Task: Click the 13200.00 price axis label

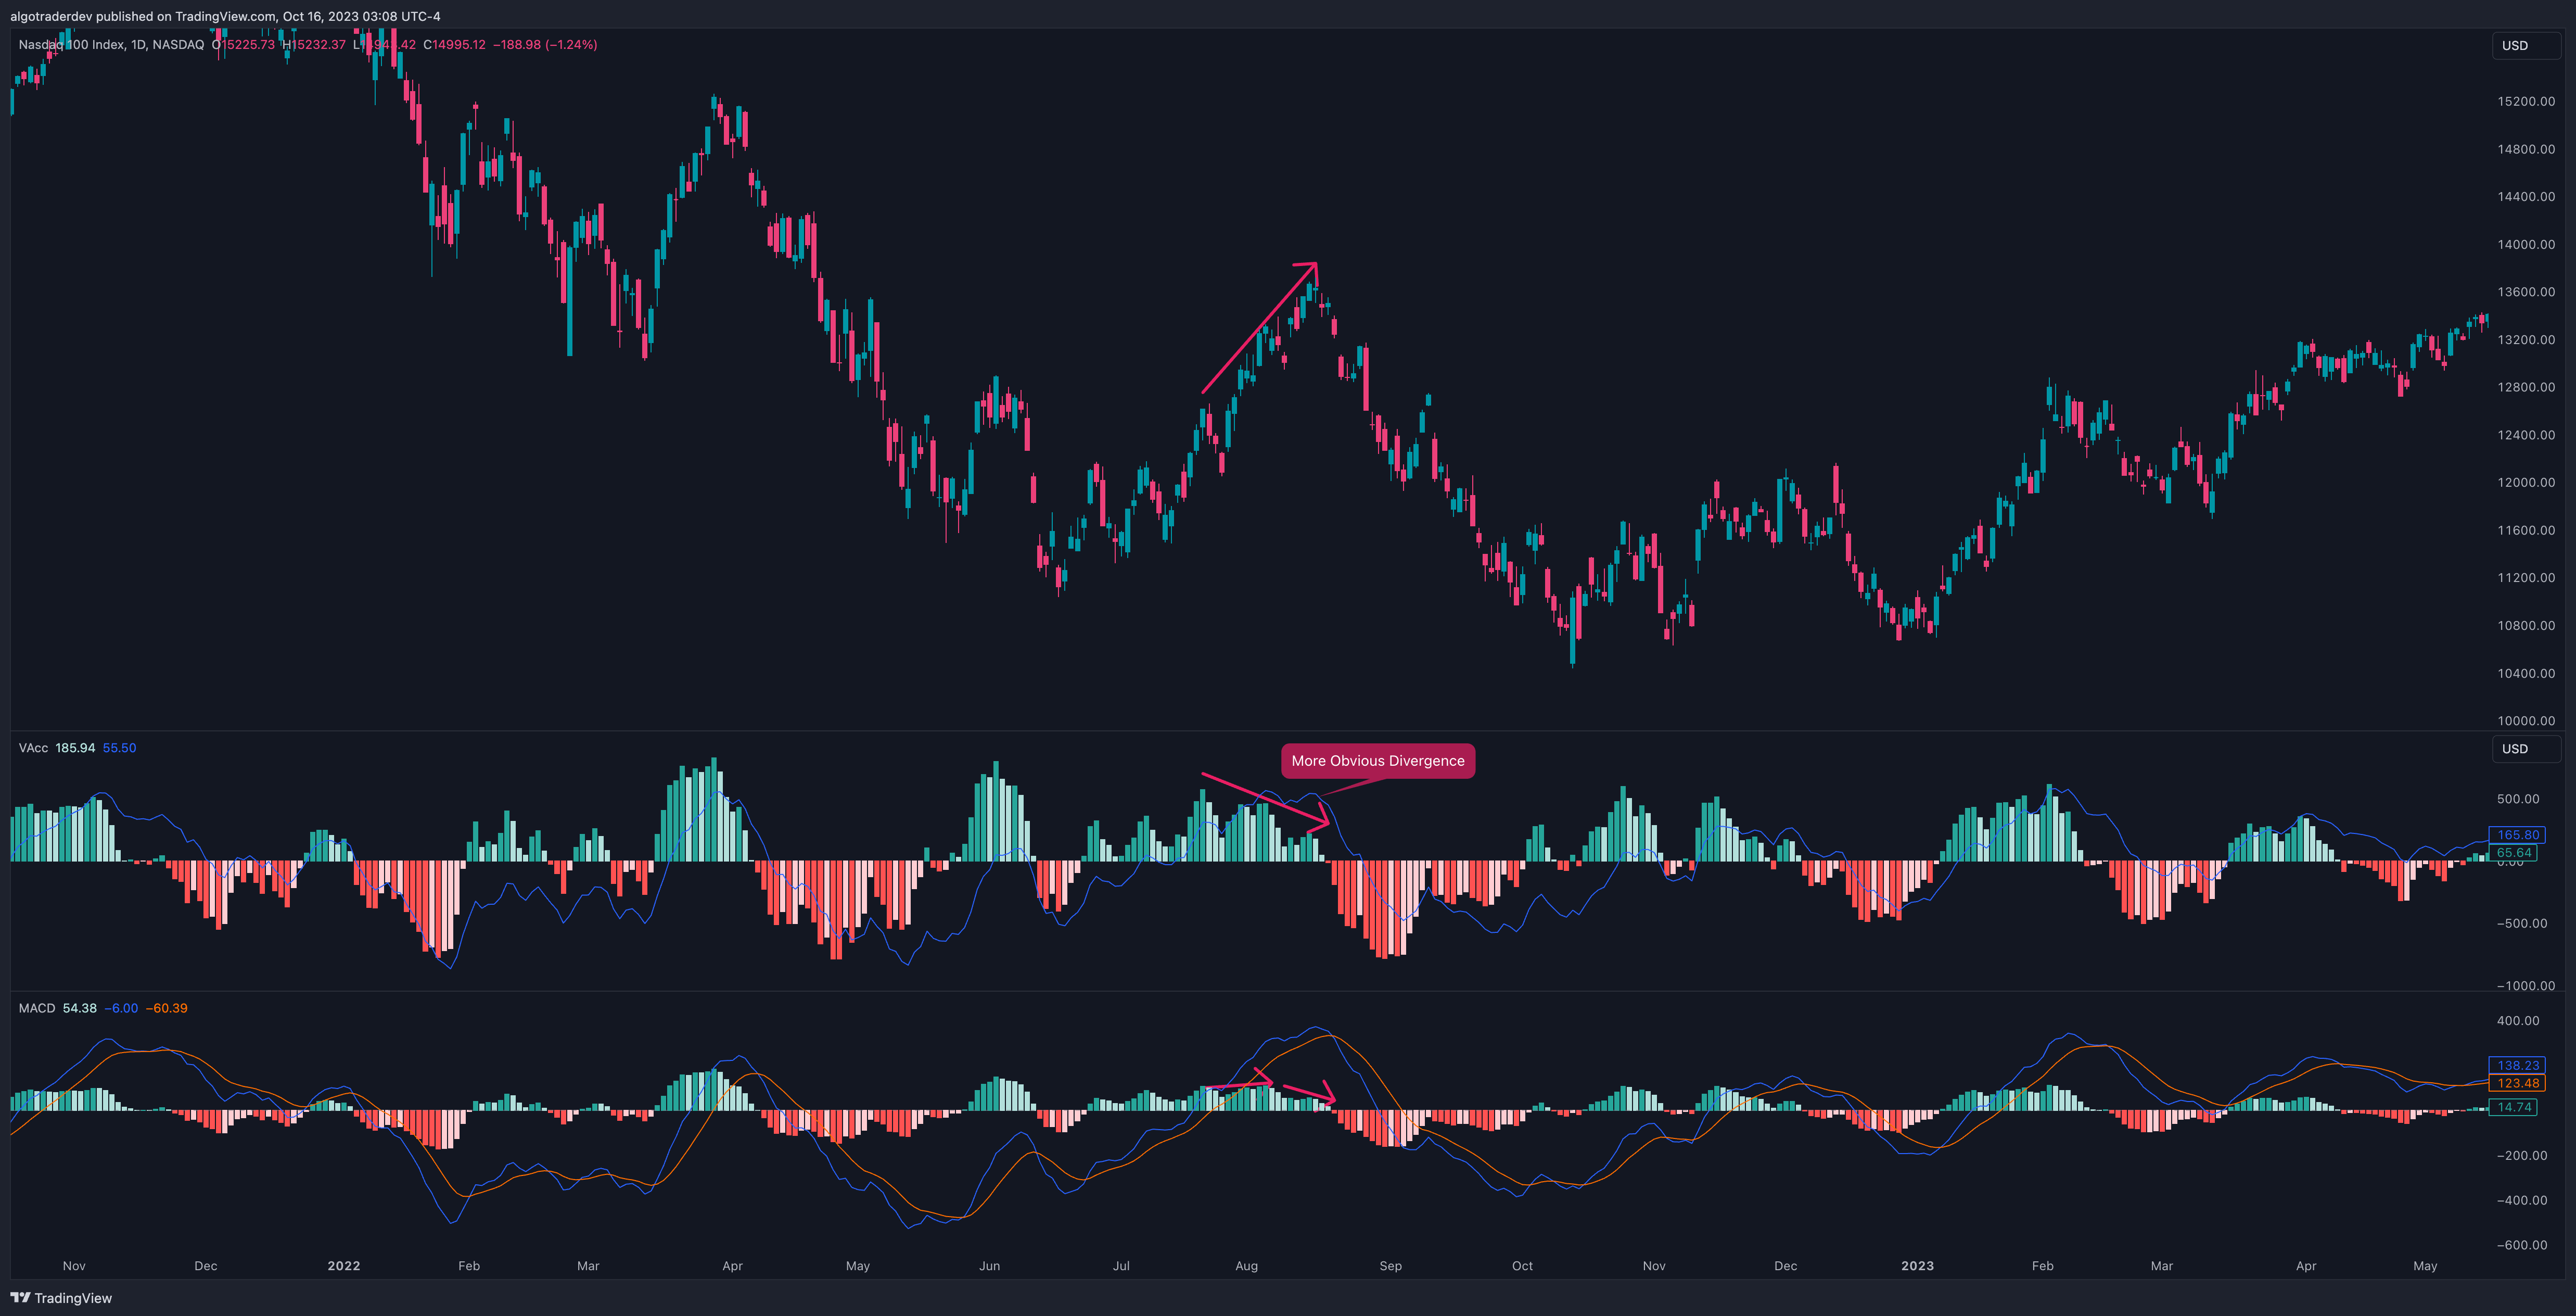Action: tap(2525, 340)
